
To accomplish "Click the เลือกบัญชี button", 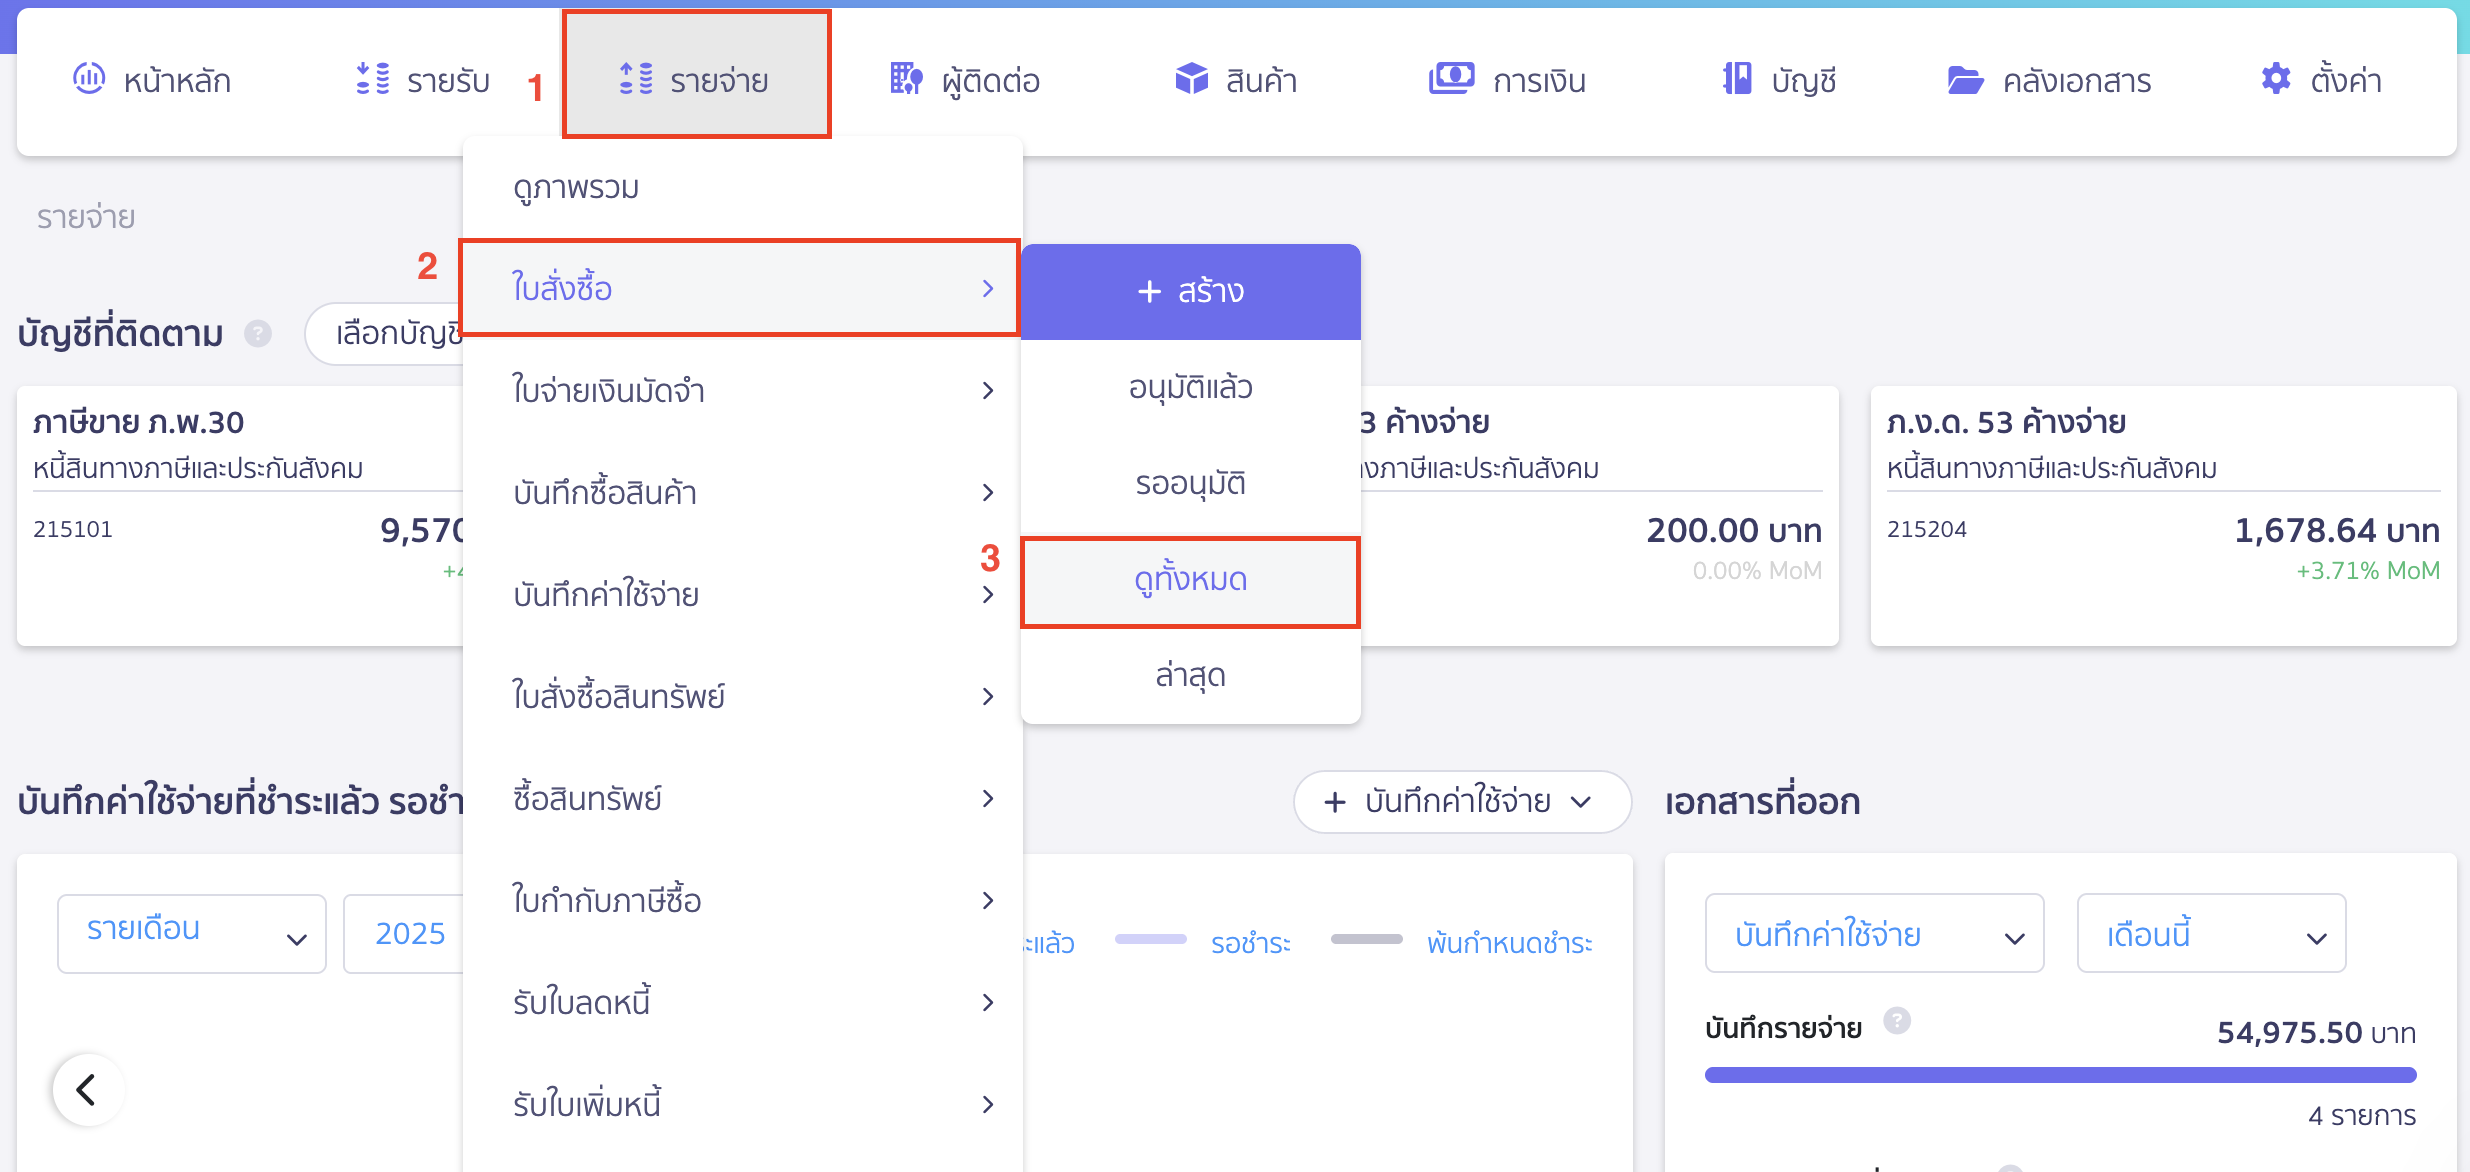I will pos(386,333).
